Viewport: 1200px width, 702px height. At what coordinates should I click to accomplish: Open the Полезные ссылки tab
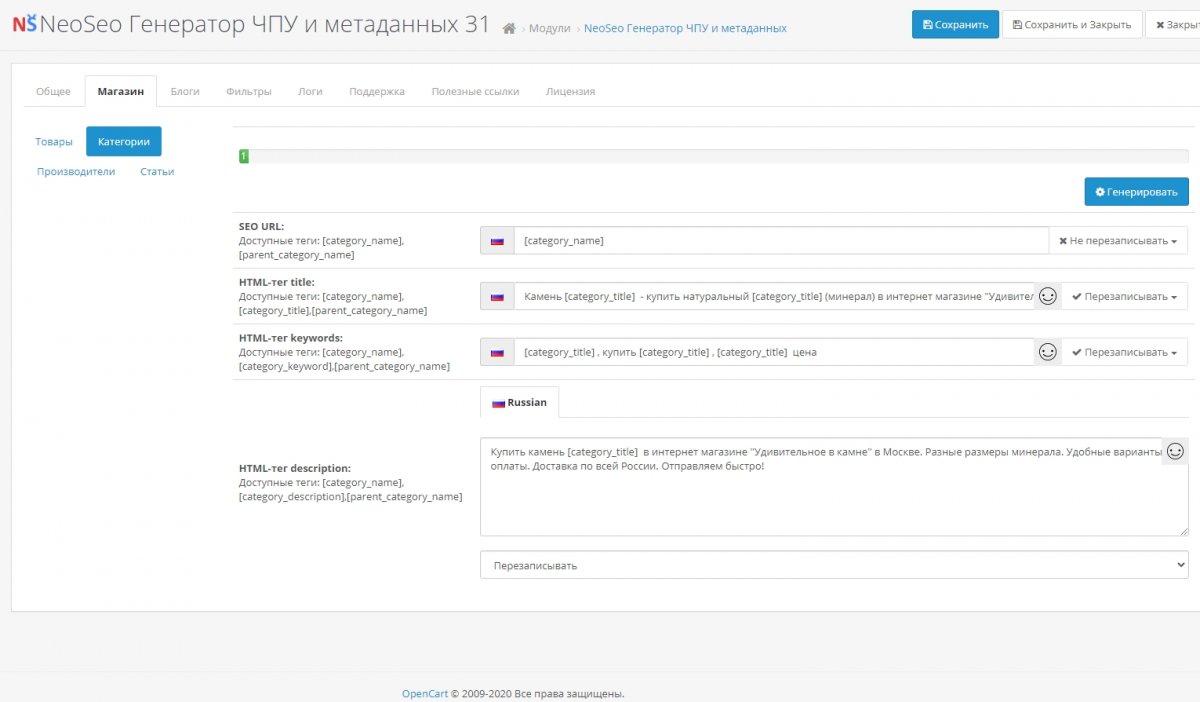(476, 91)
